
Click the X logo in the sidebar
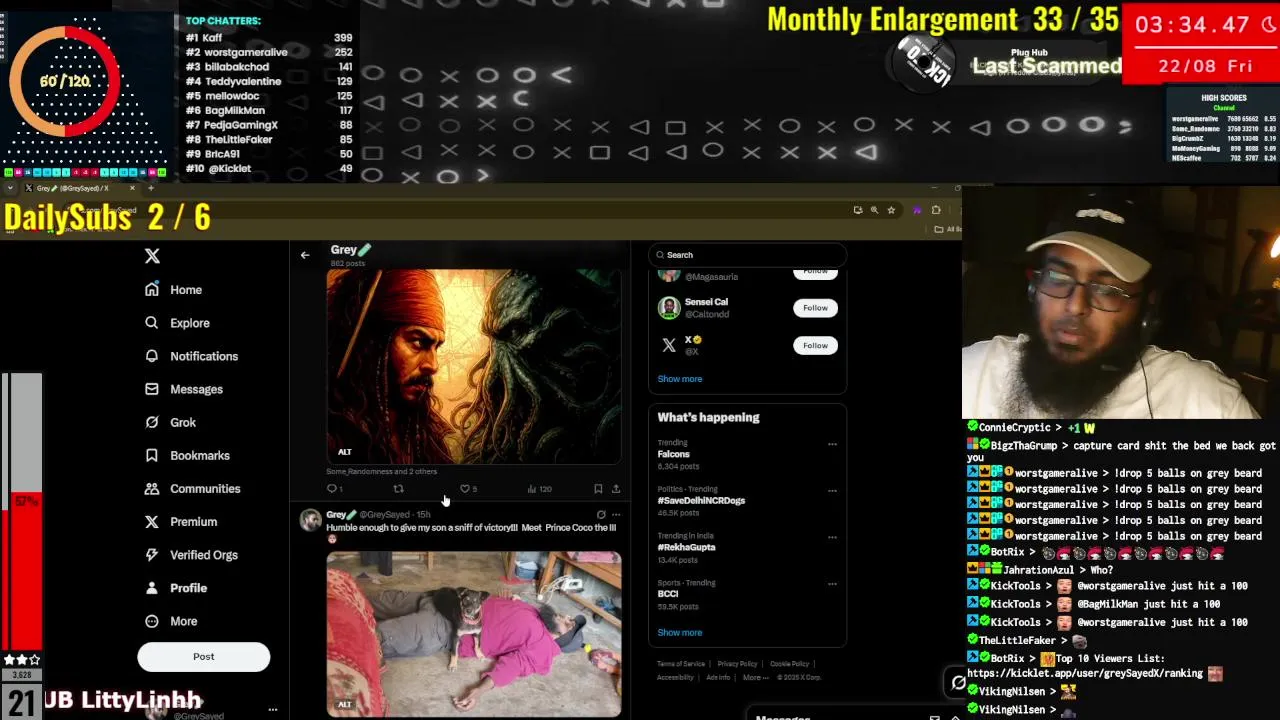point(152,256)
